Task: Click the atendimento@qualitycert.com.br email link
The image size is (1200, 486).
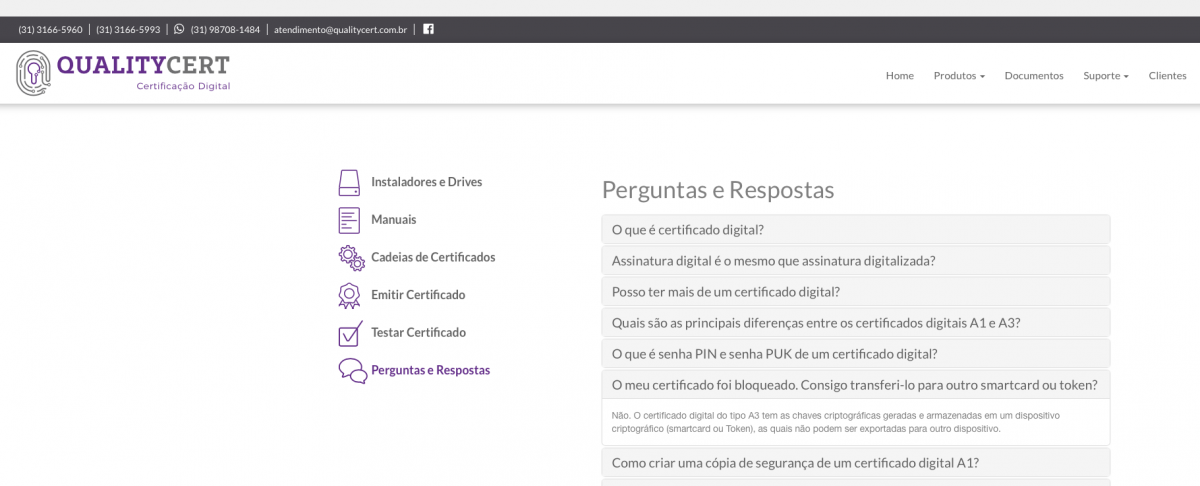Action: [341, 30]
